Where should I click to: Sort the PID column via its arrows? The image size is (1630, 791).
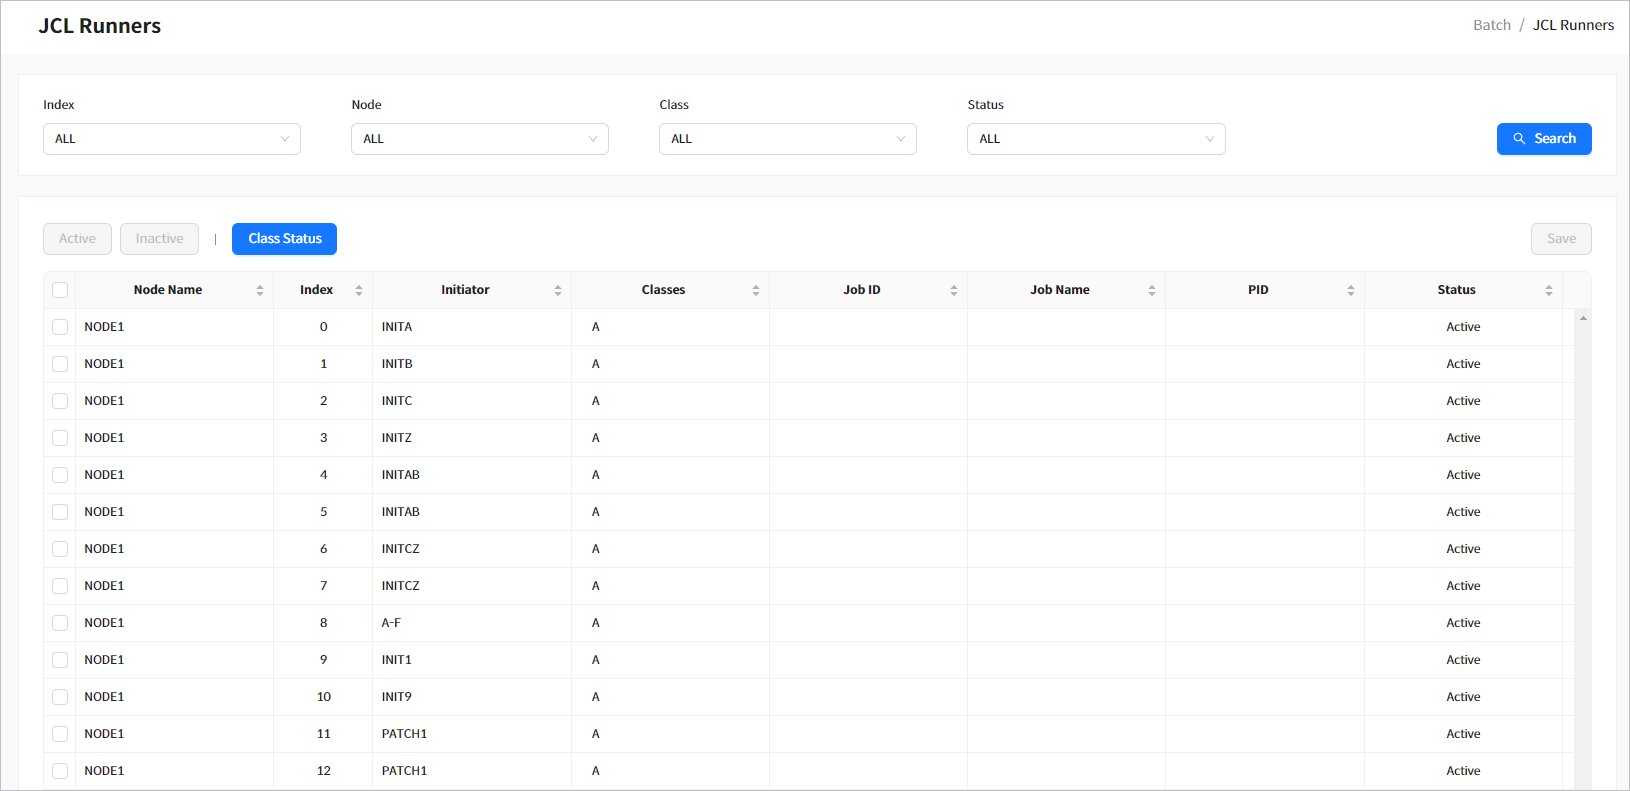click(1351, 290)
